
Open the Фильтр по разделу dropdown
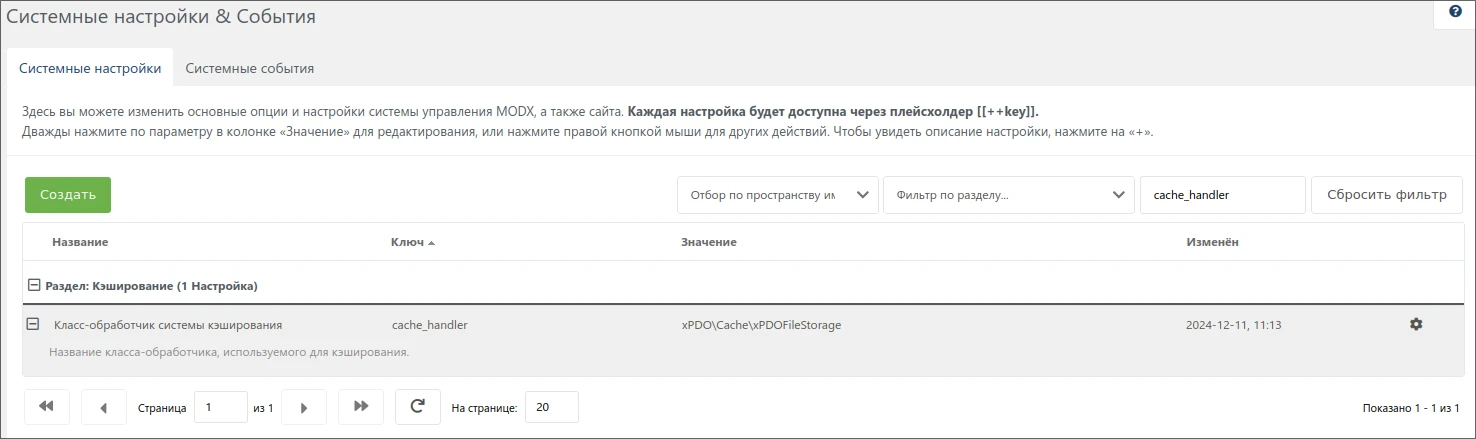coord(1008,195)
